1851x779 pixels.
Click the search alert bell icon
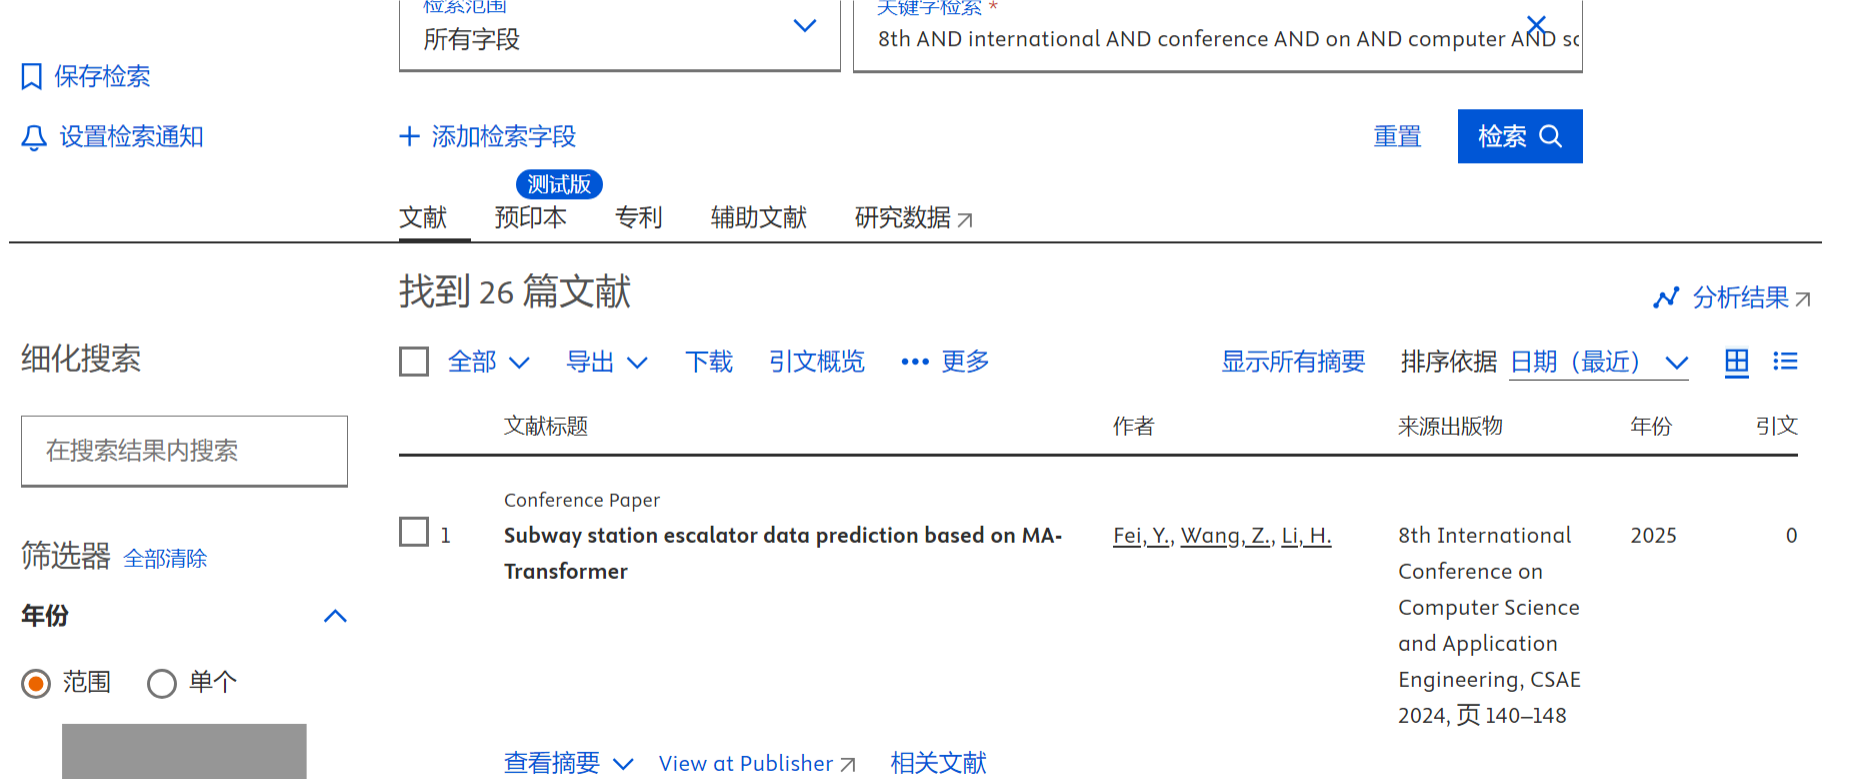(34, 137)
